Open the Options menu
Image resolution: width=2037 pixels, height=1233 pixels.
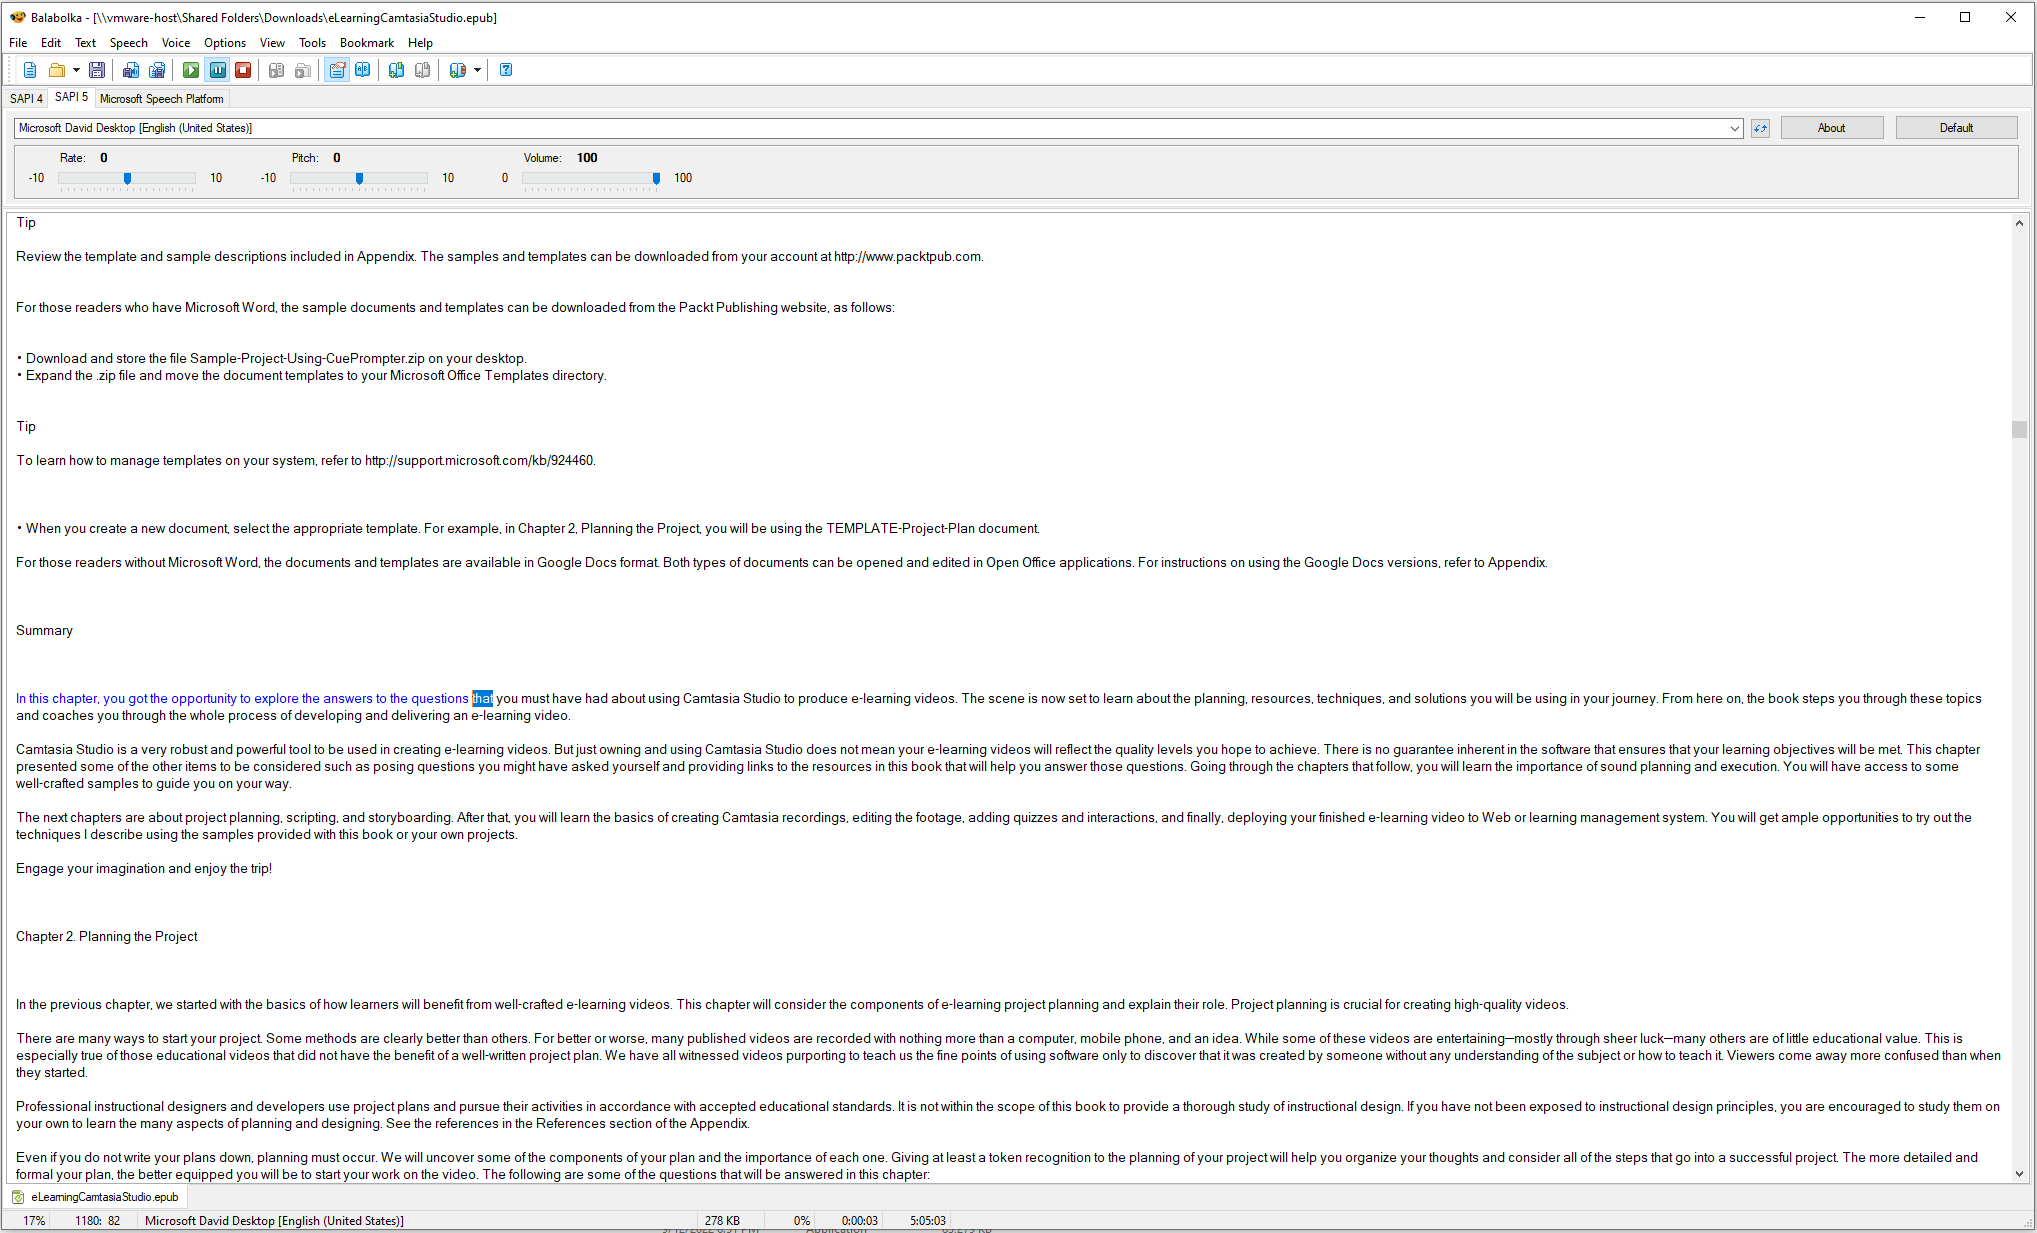coord(225,43)
